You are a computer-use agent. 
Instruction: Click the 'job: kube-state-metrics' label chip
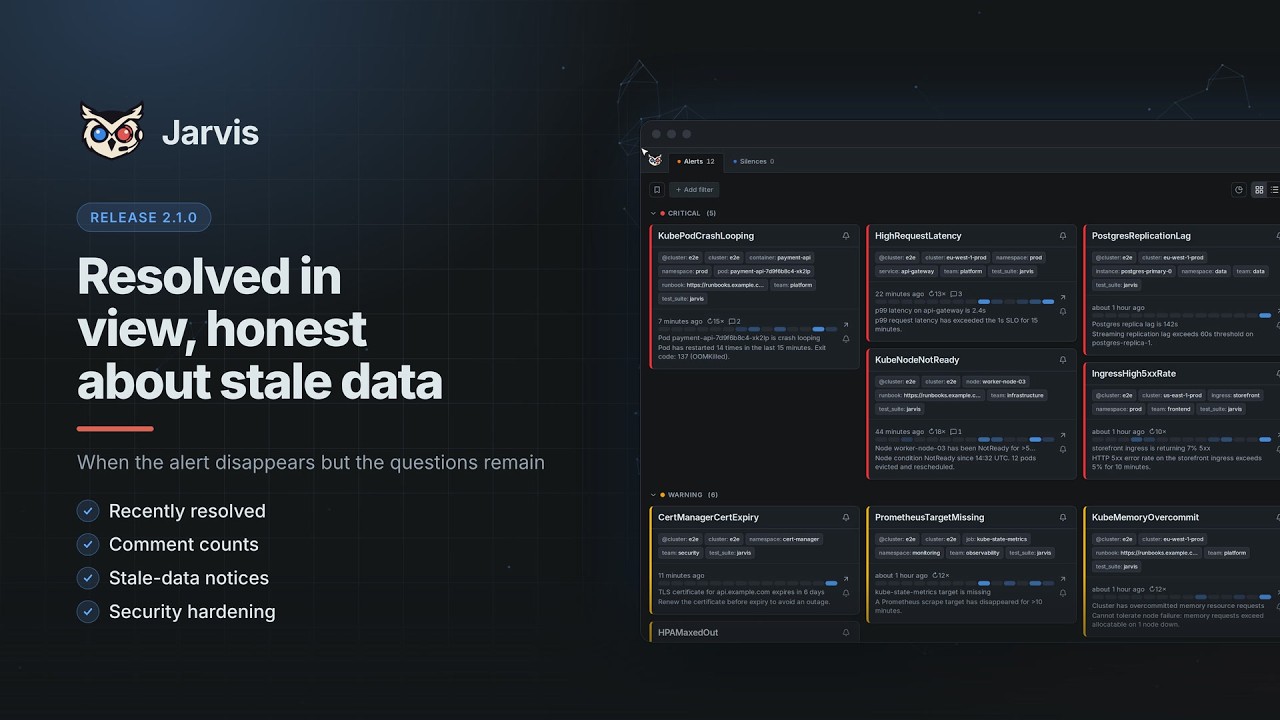(x=996, y=539)
